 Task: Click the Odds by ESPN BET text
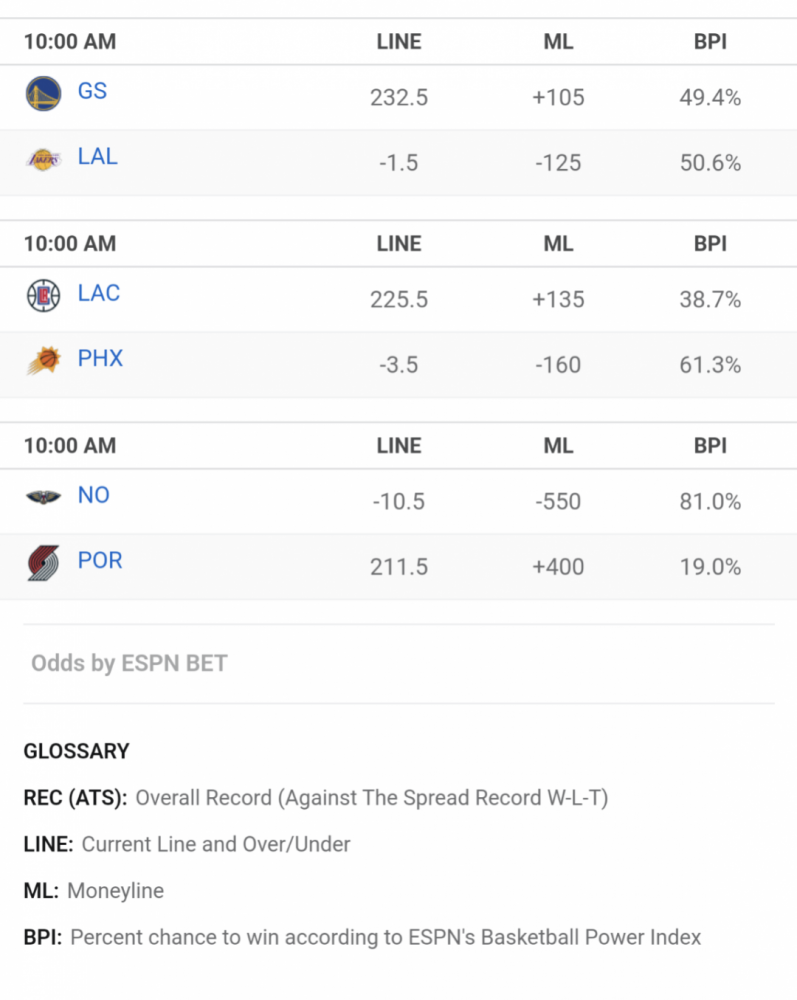coord(129,663)
